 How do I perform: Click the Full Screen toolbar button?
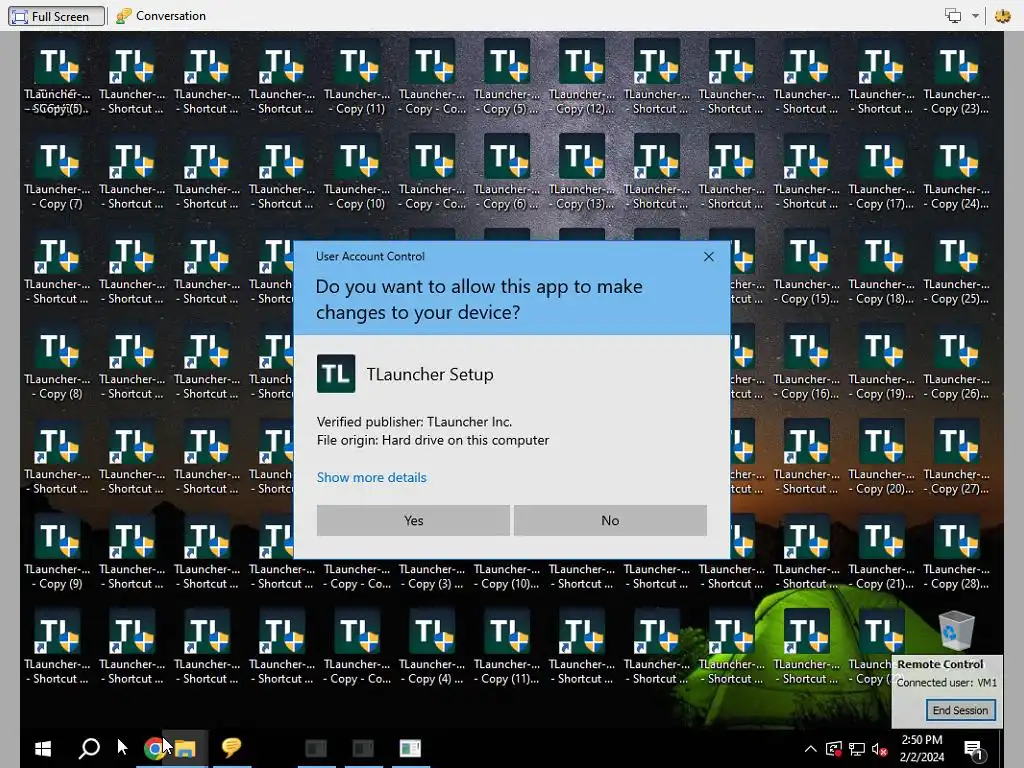[x=56, y=16]
